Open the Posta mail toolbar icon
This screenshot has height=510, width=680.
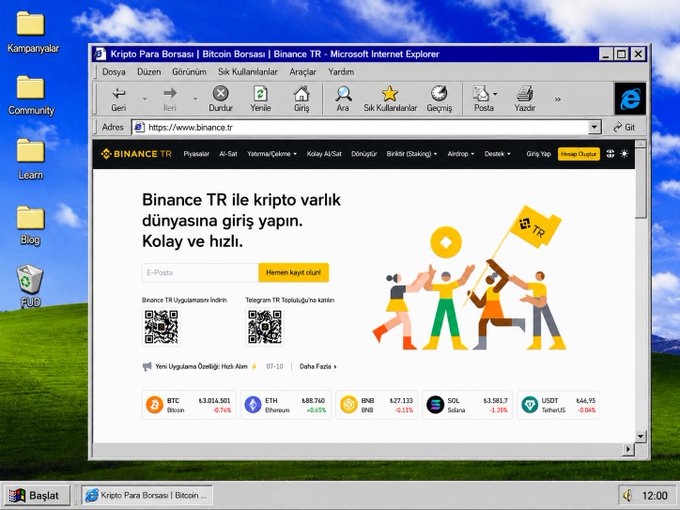(483, 99)
